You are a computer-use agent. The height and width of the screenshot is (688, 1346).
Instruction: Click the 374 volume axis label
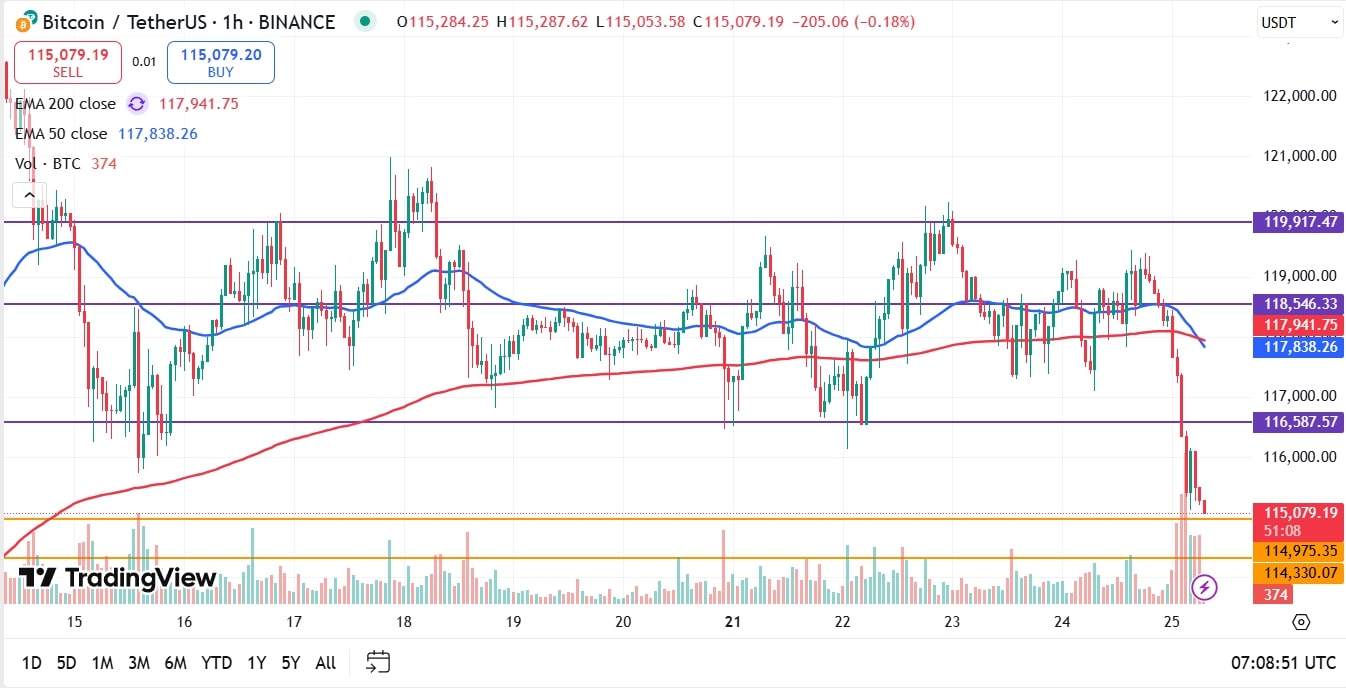click(1272, 594)
